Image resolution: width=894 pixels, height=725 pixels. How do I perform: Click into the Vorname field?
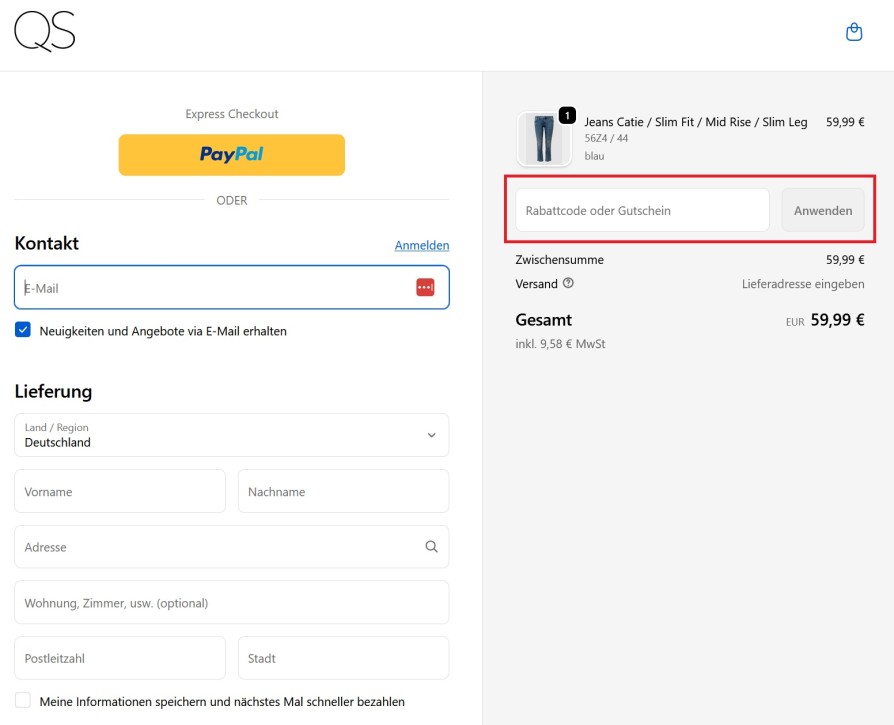120,492
